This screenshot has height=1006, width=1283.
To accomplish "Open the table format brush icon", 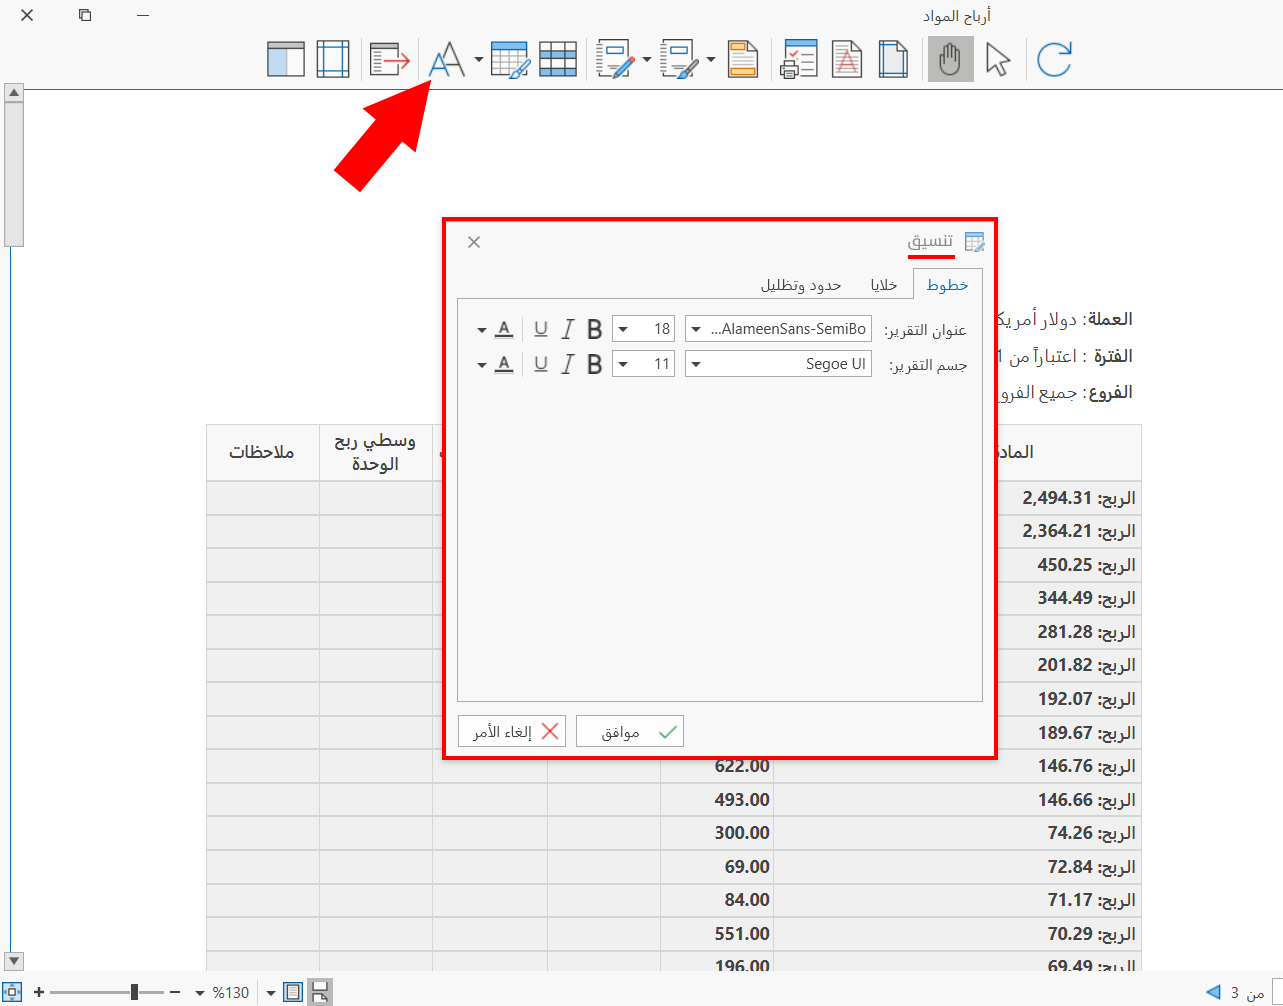I will pos(510,59).
